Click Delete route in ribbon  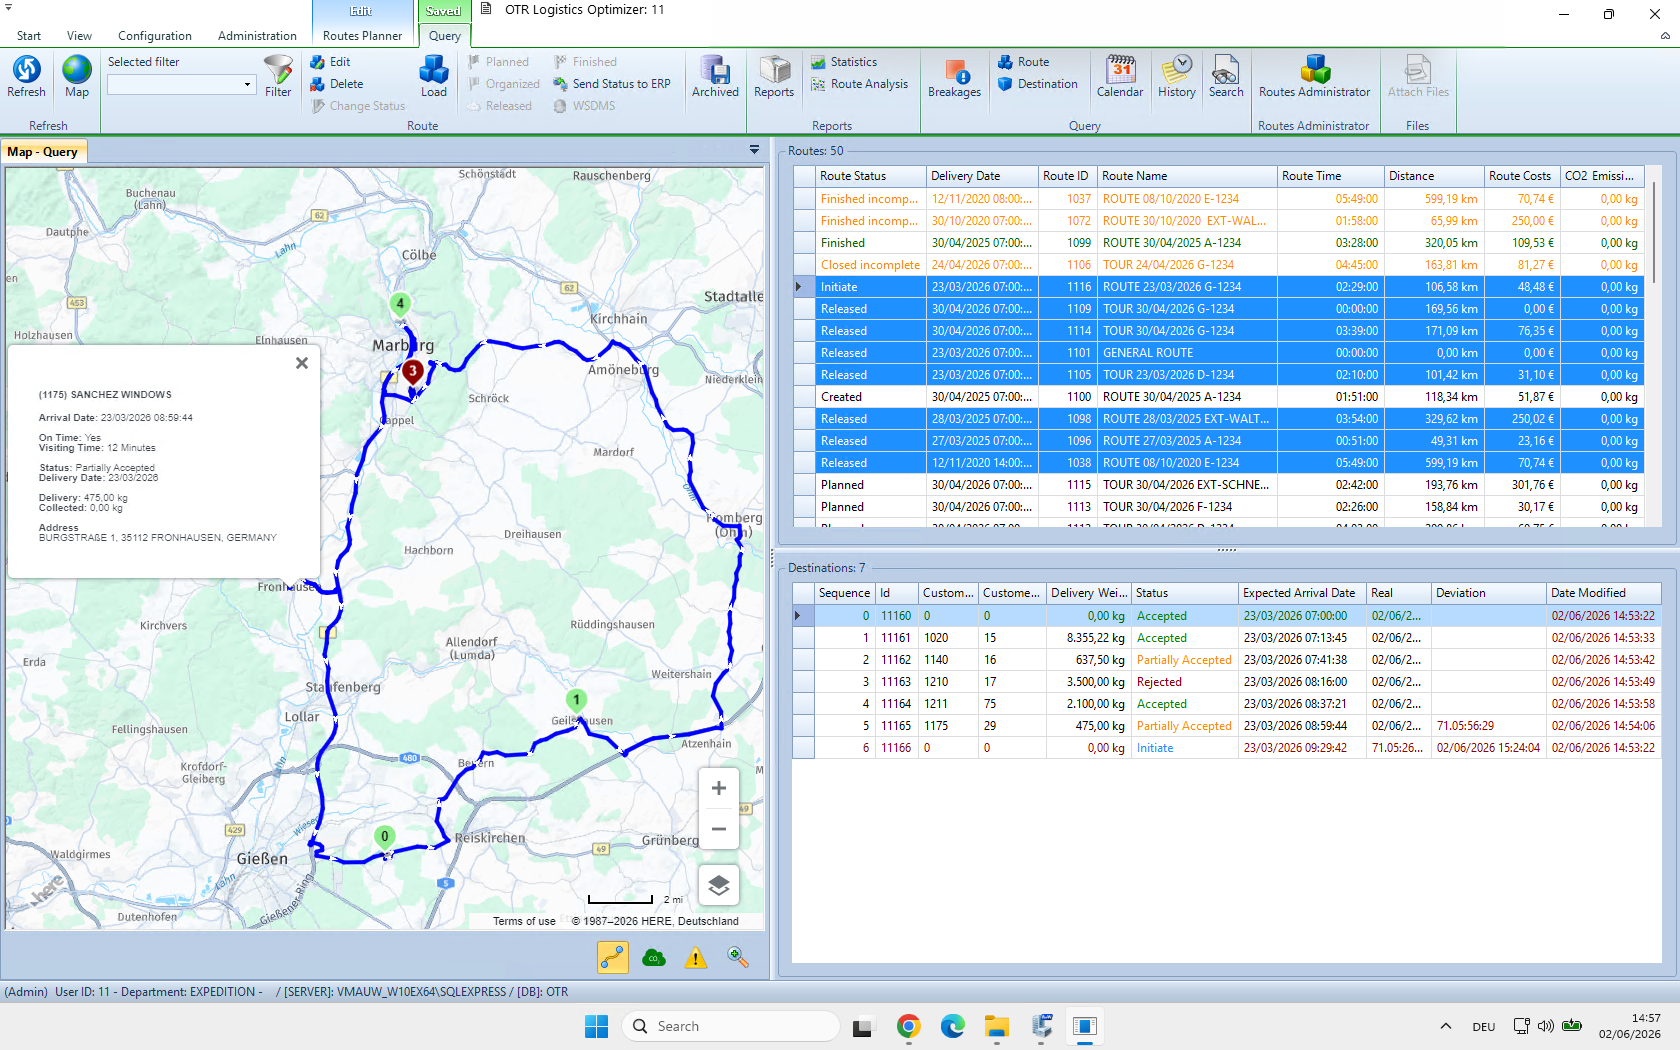click(337, 84)
